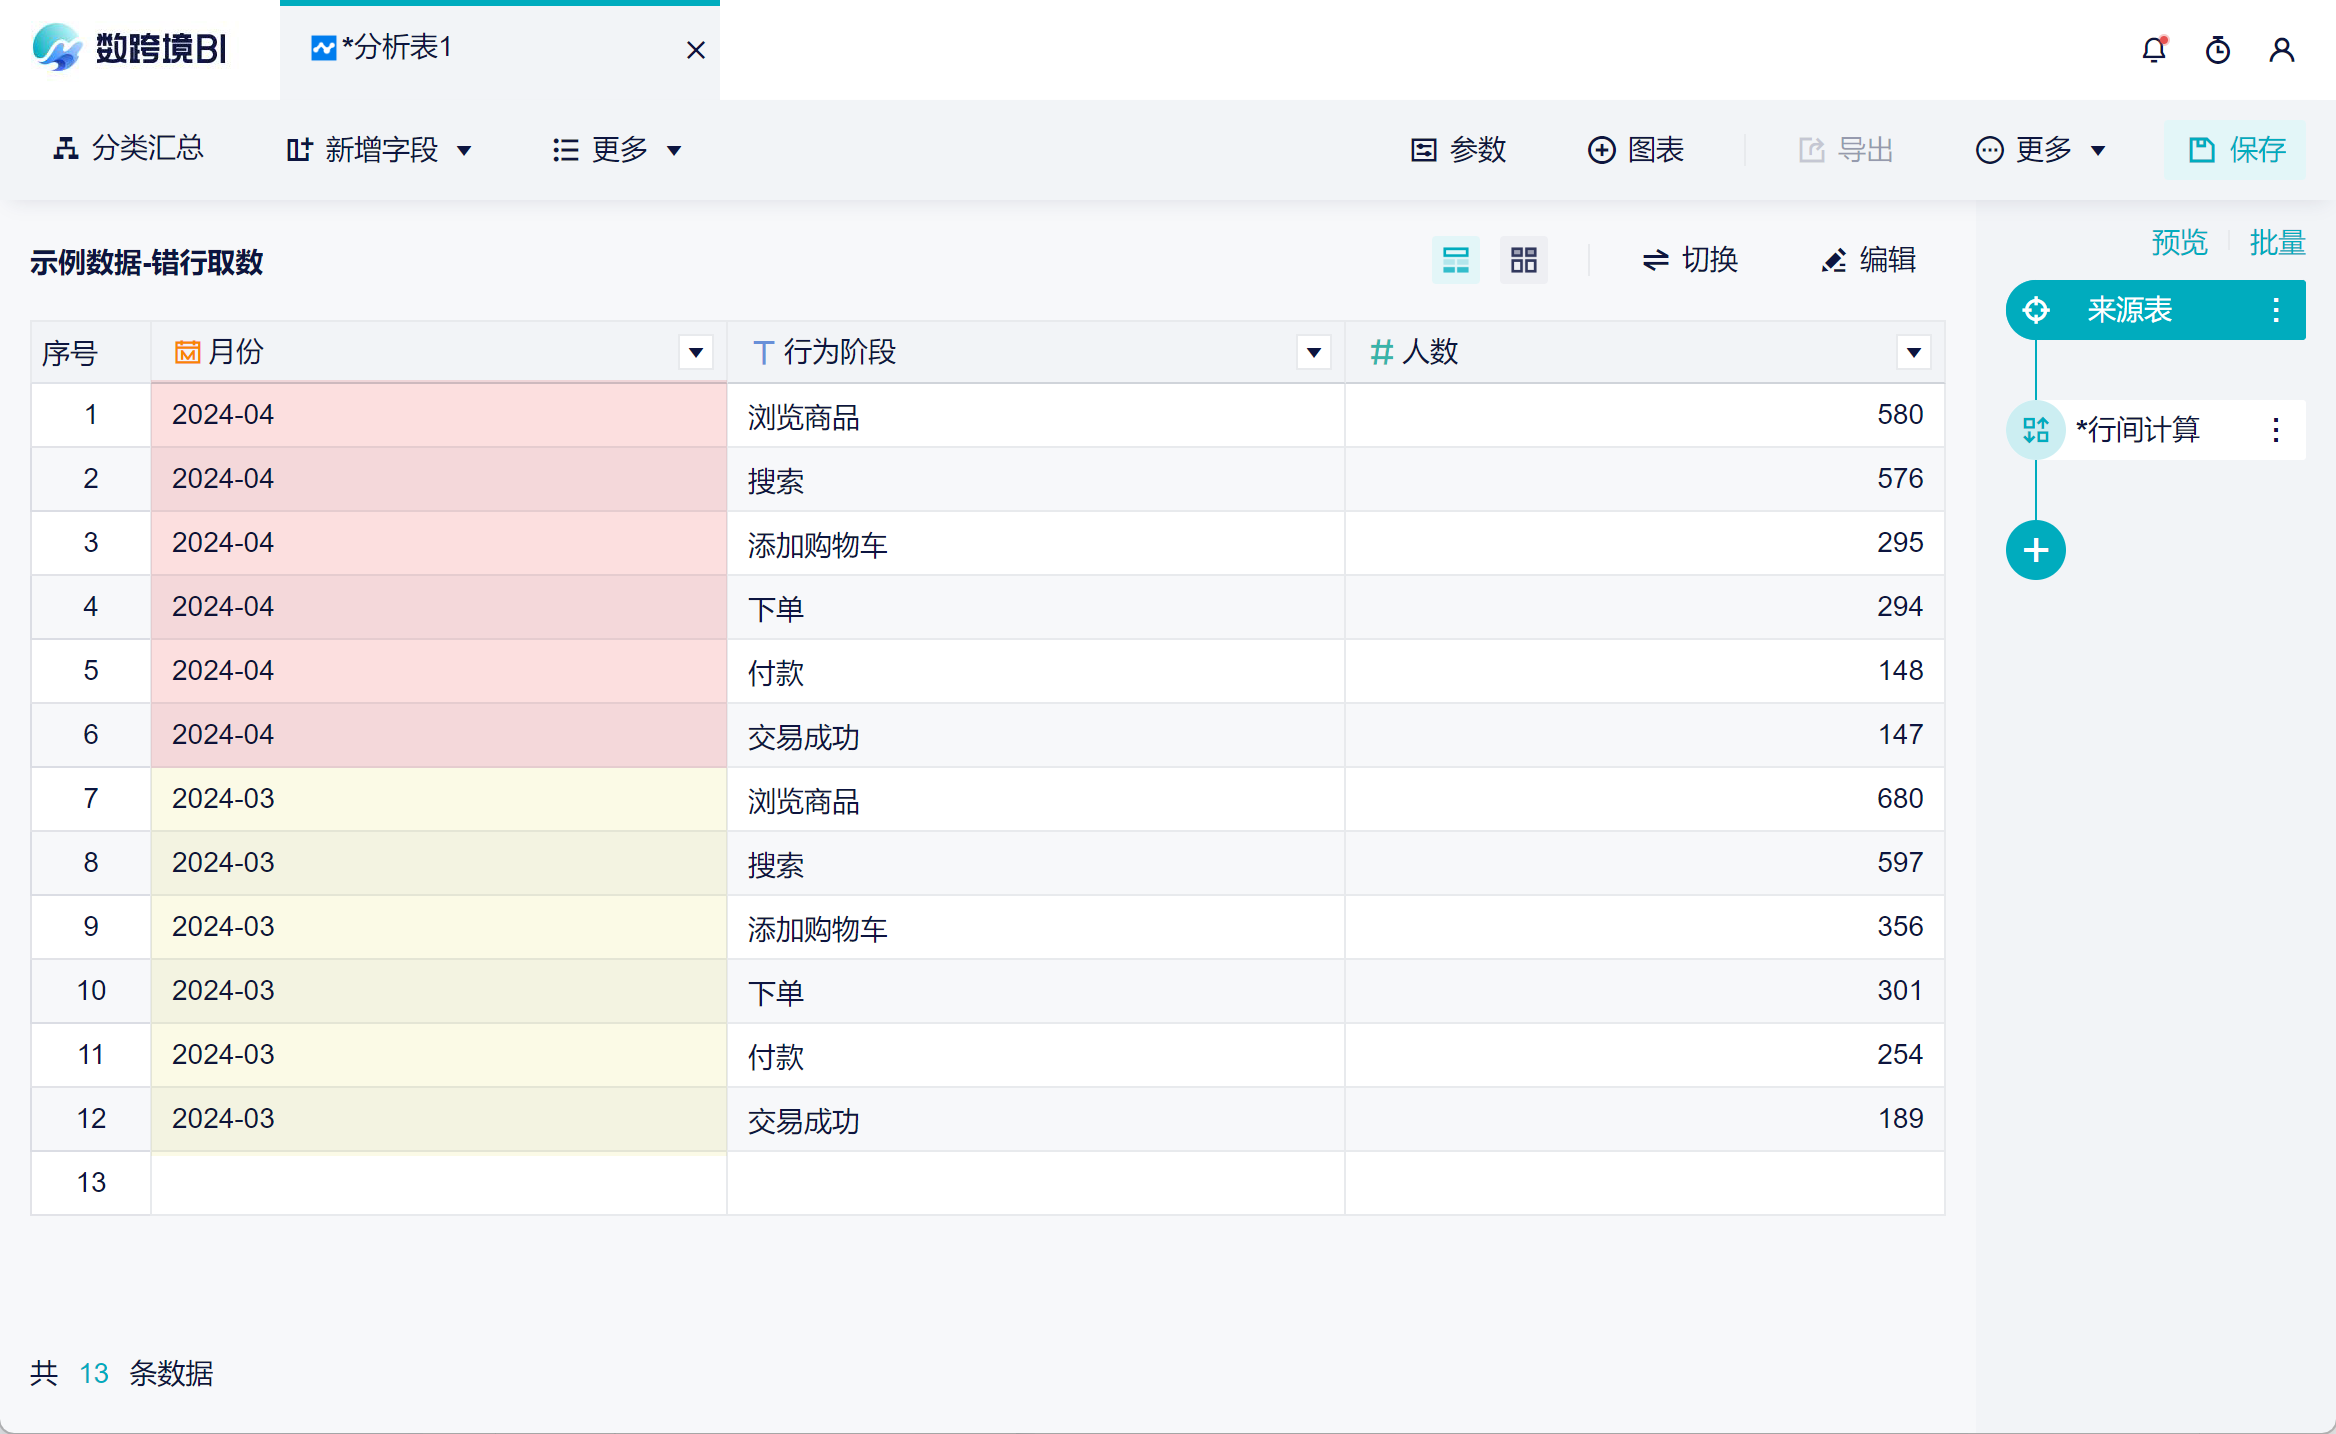Select pink 2024-04 cell in row 1

tap(438, 415)
